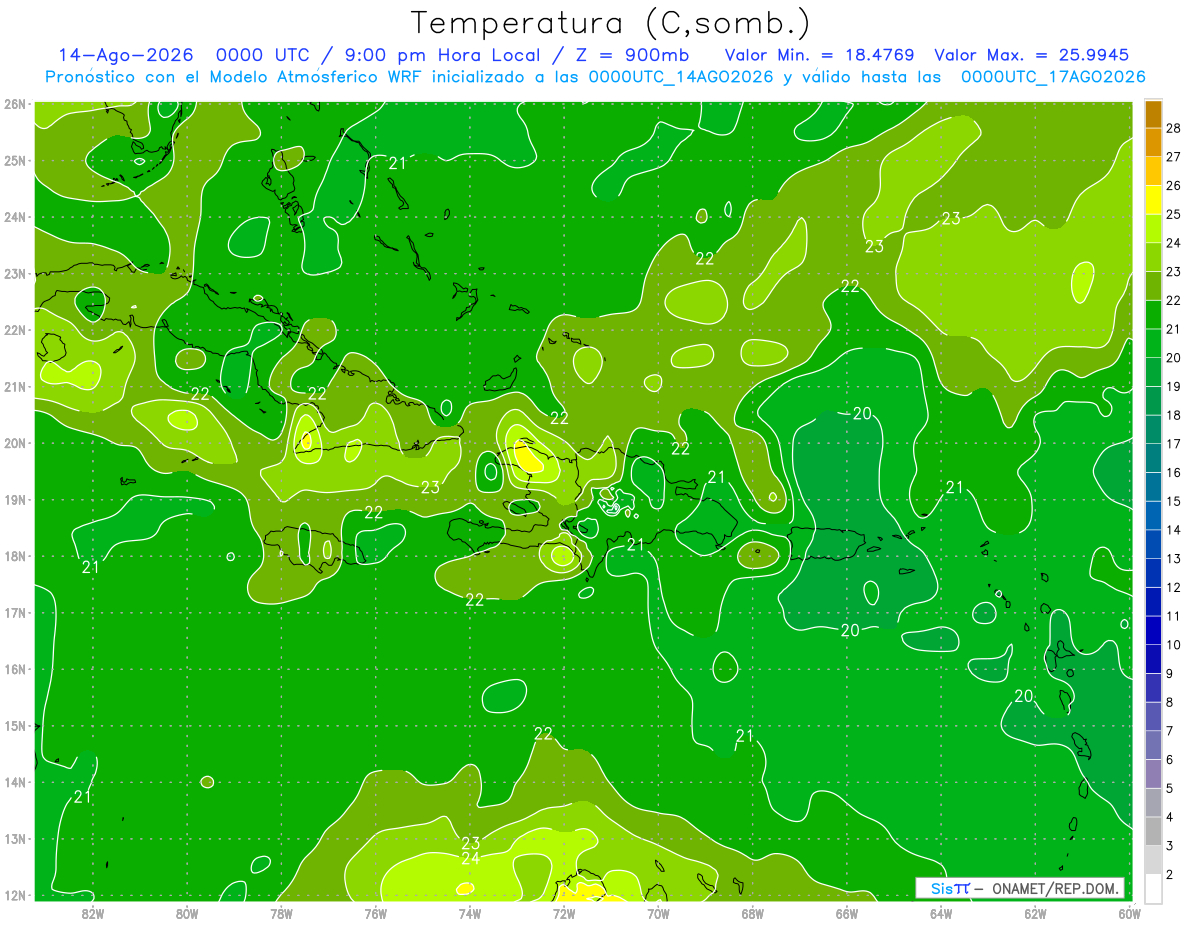Pick the blue legend swatch between 13 and 14

[x=1153, y=544]
